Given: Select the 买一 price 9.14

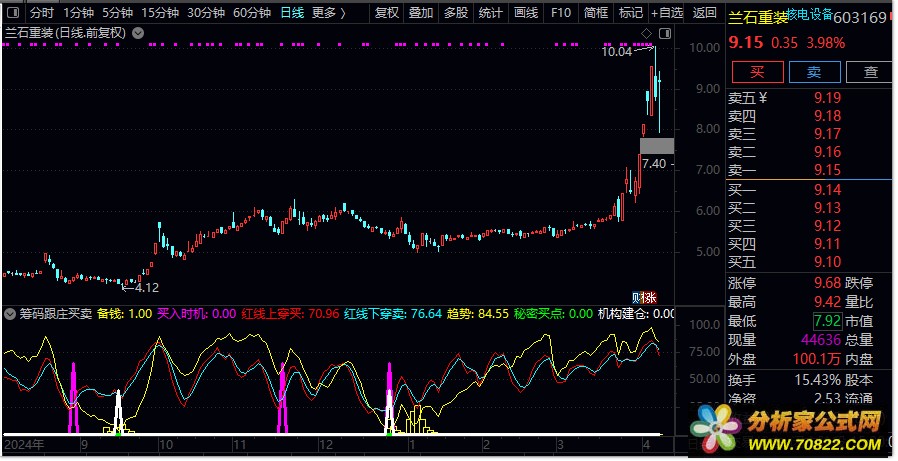Looking at the screenshot, I should pyautogui.click(x=828, y=190).
